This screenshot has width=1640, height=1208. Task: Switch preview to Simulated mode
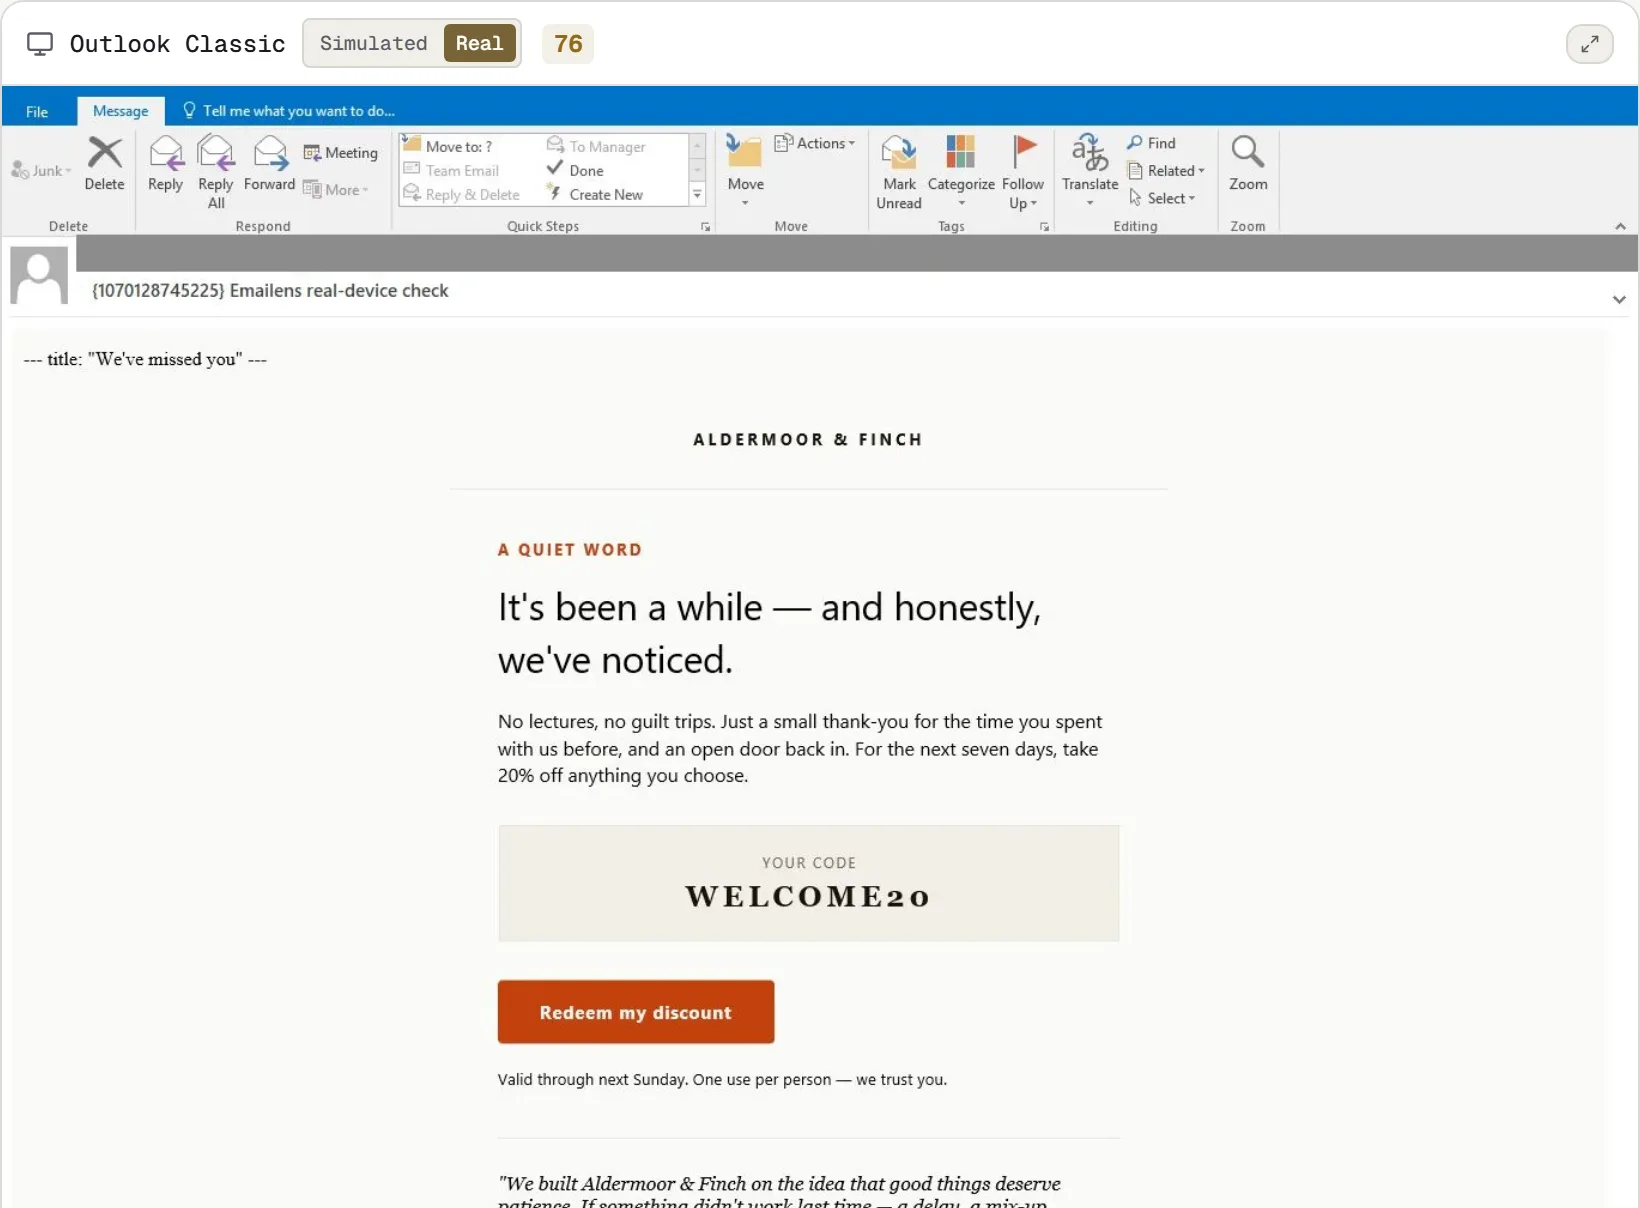373,43
